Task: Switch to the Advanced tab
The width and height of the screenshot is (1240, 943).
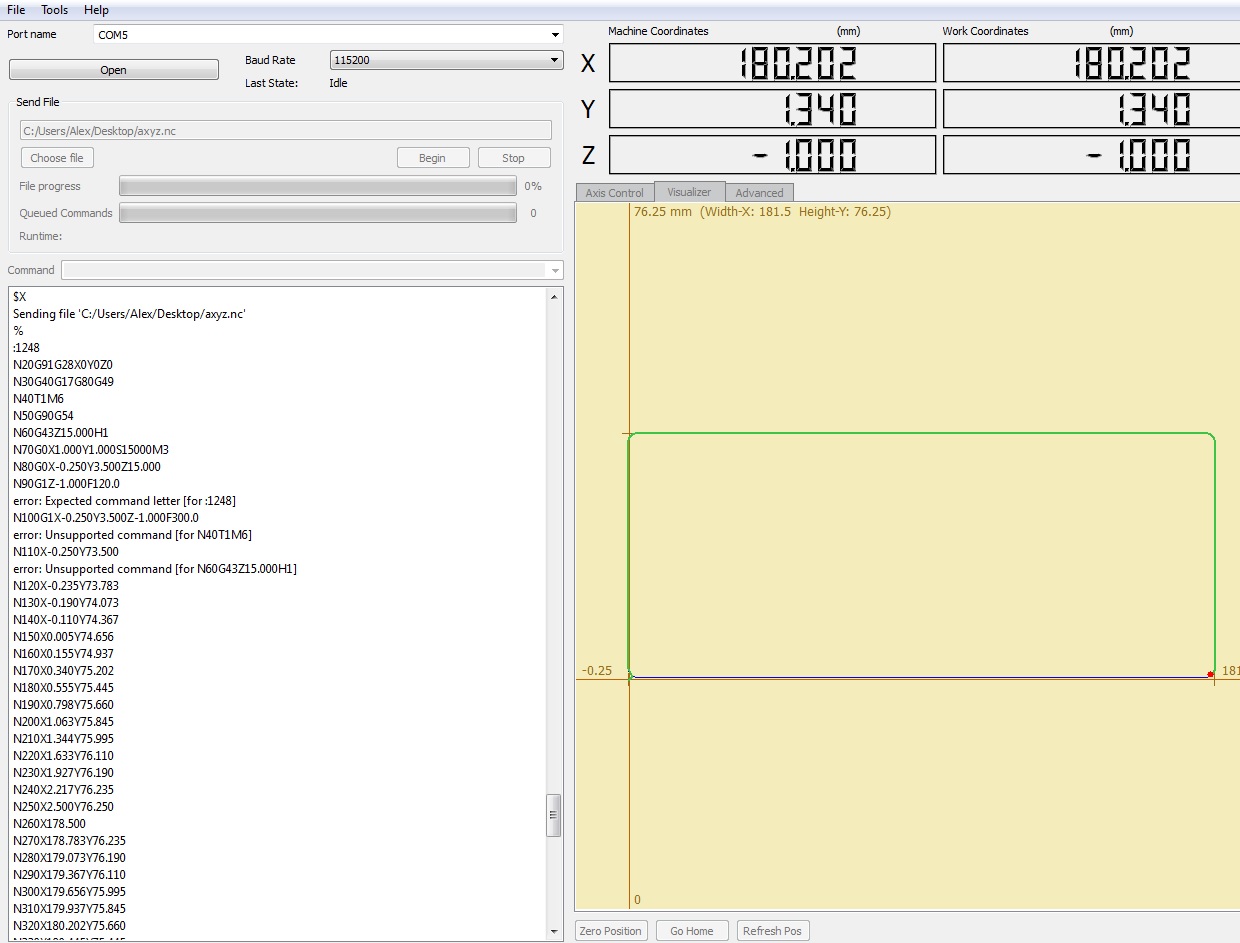Action: [760, 193]
